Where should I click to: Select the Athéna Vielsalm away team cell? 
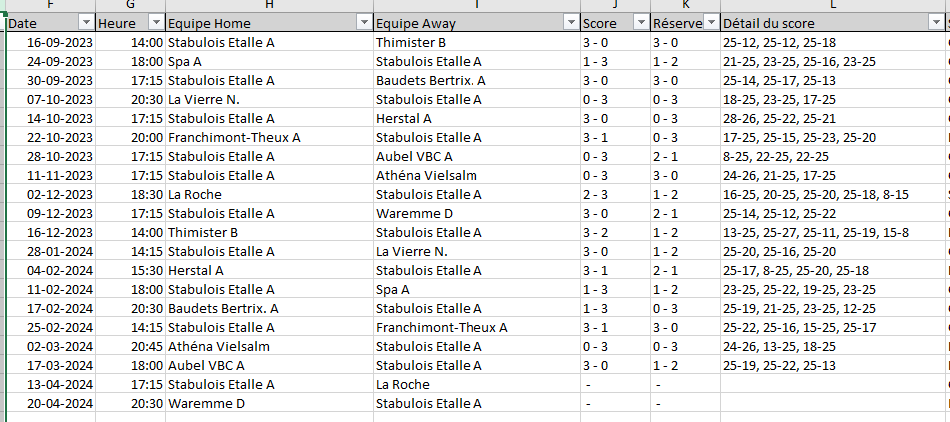pos(477,176)
